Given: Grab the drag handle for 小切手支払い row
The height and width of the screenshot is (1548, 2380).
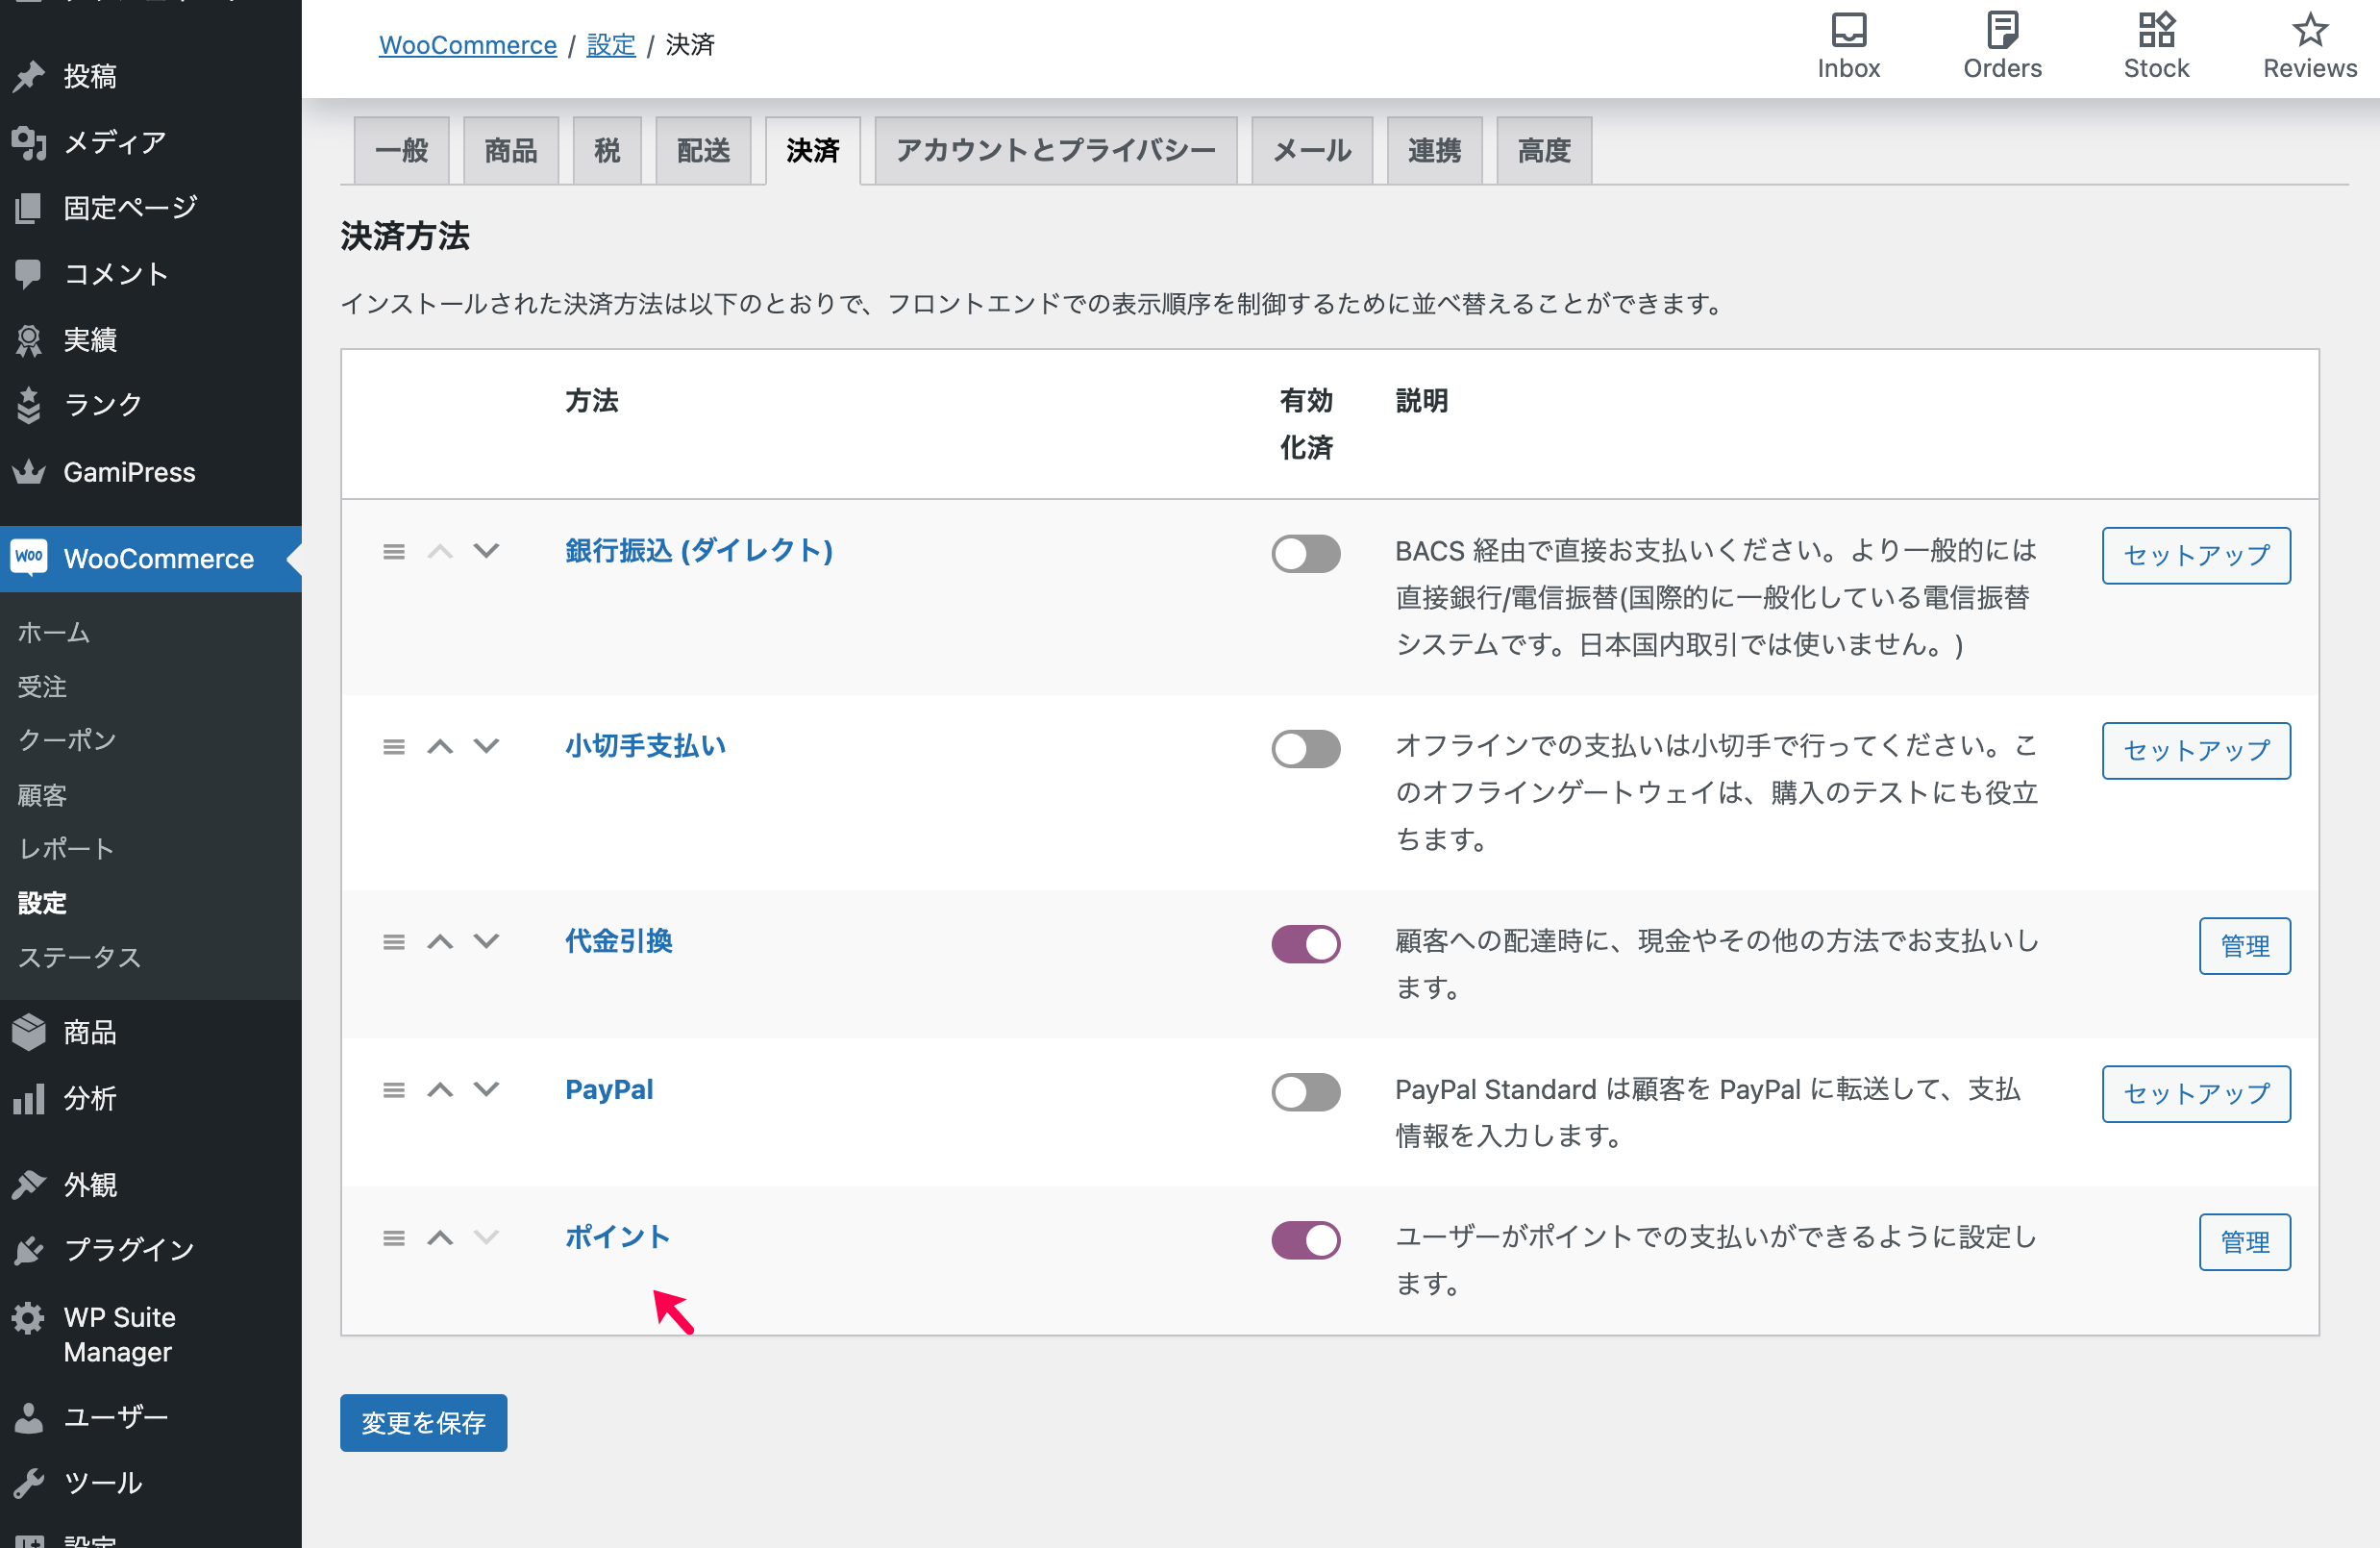Looking at the screenshot, I should tap(394, 747).
